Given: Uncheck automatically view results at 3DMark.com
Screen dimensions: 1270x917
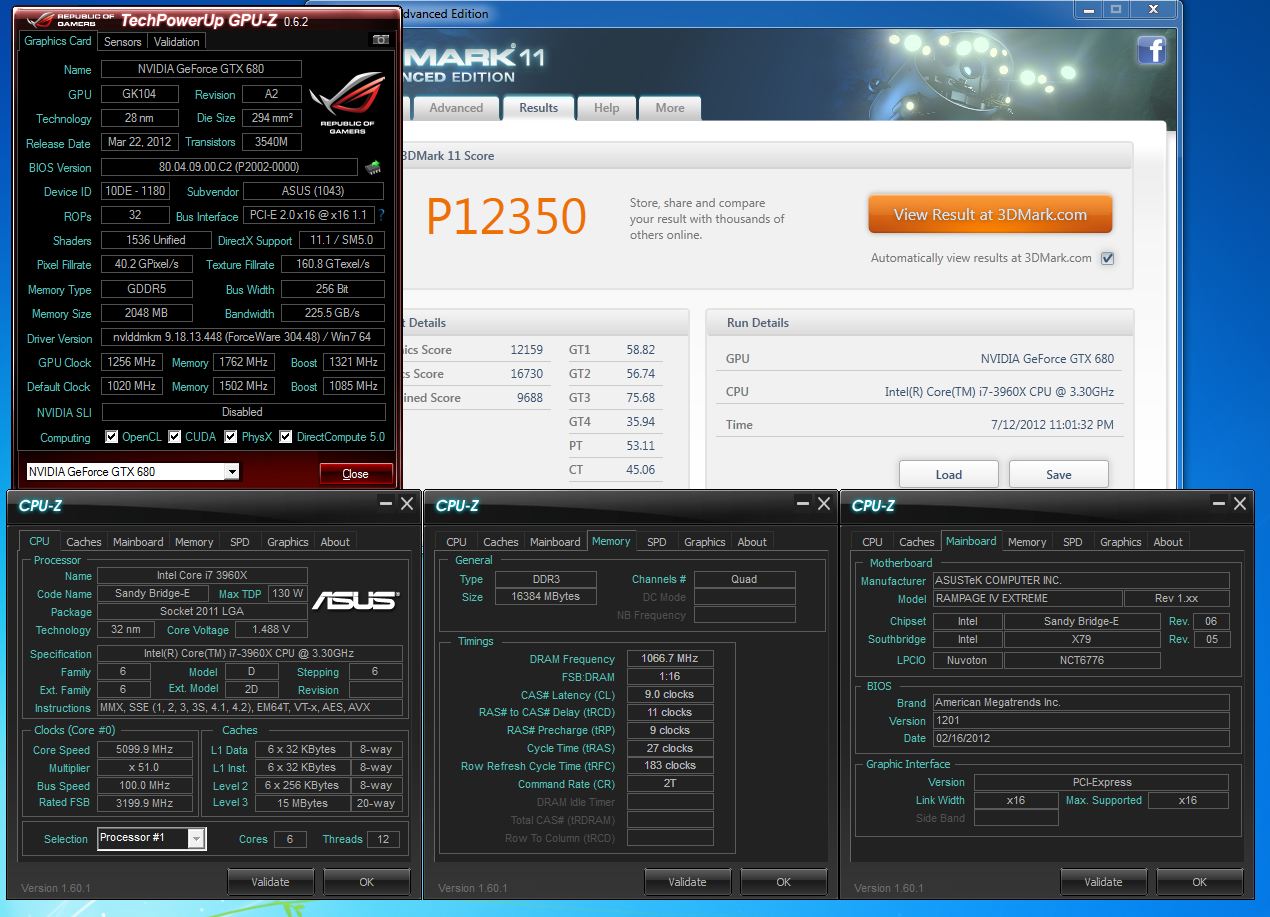Looking at the screenshot, I should [1107, 258].
